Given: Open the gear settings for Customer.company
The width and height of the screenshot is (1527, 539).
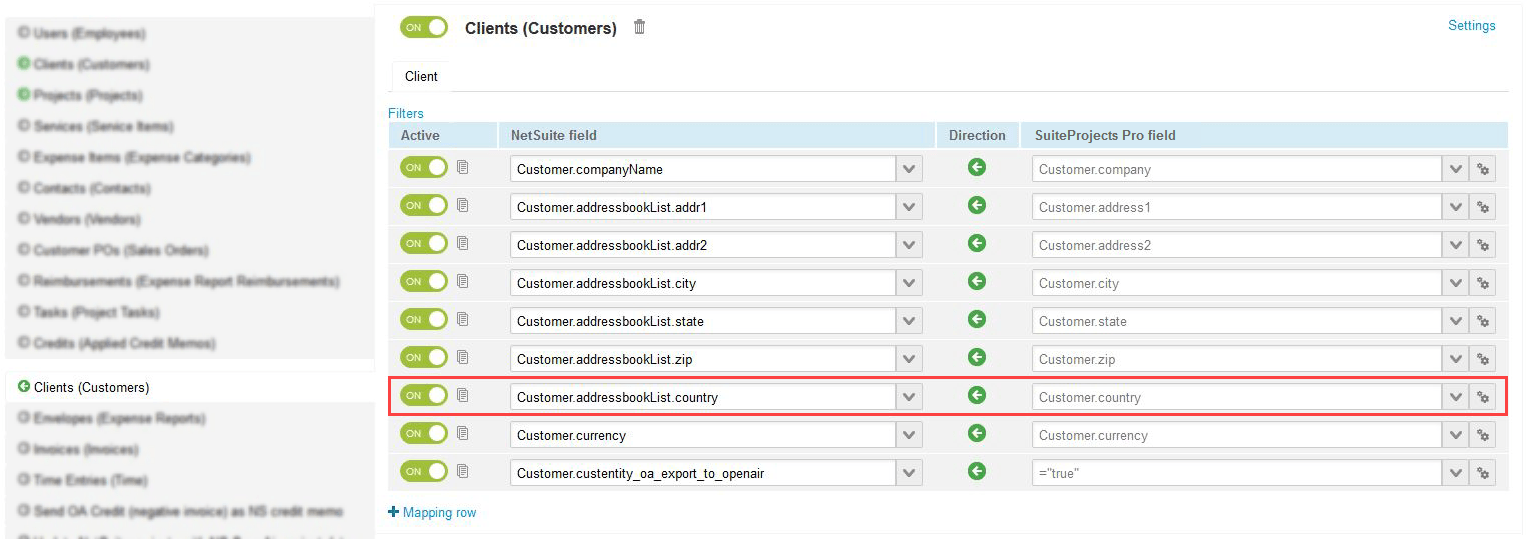Looking at the screenshot, I should pos(1483,169).
